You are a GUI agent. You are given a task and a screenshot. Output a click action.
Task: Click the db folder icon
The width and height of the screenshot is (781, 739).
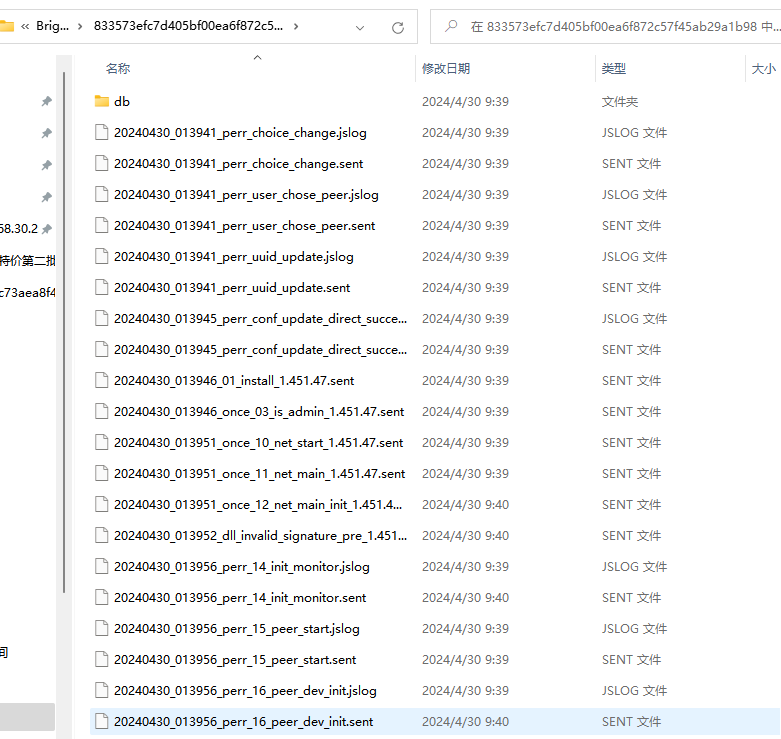[102, 101]
